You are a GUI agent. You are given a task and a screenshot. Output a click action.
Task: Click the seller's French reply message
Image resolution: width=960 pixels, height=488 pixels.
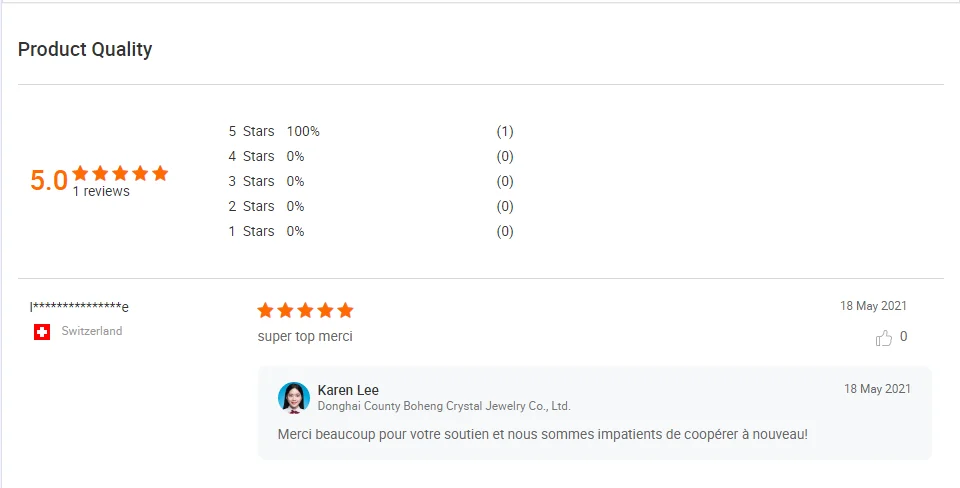(542, 434)
